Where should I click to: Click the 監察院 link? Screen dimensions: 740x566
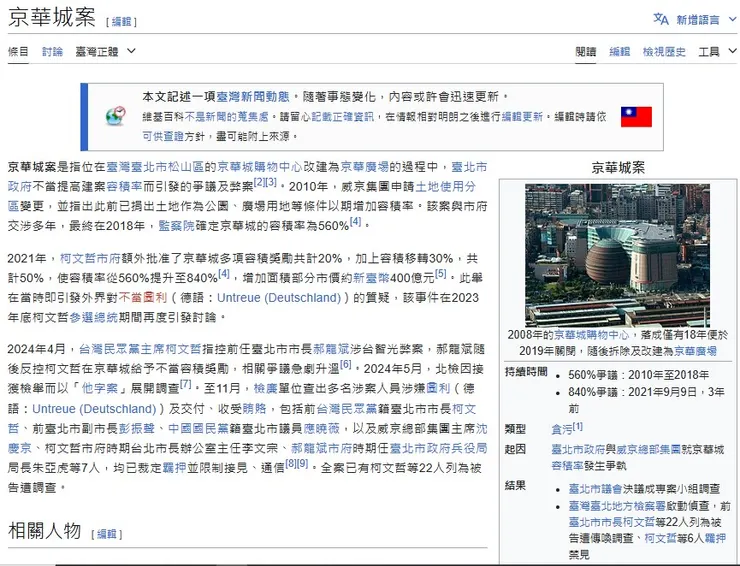click(x=176, y=226)
